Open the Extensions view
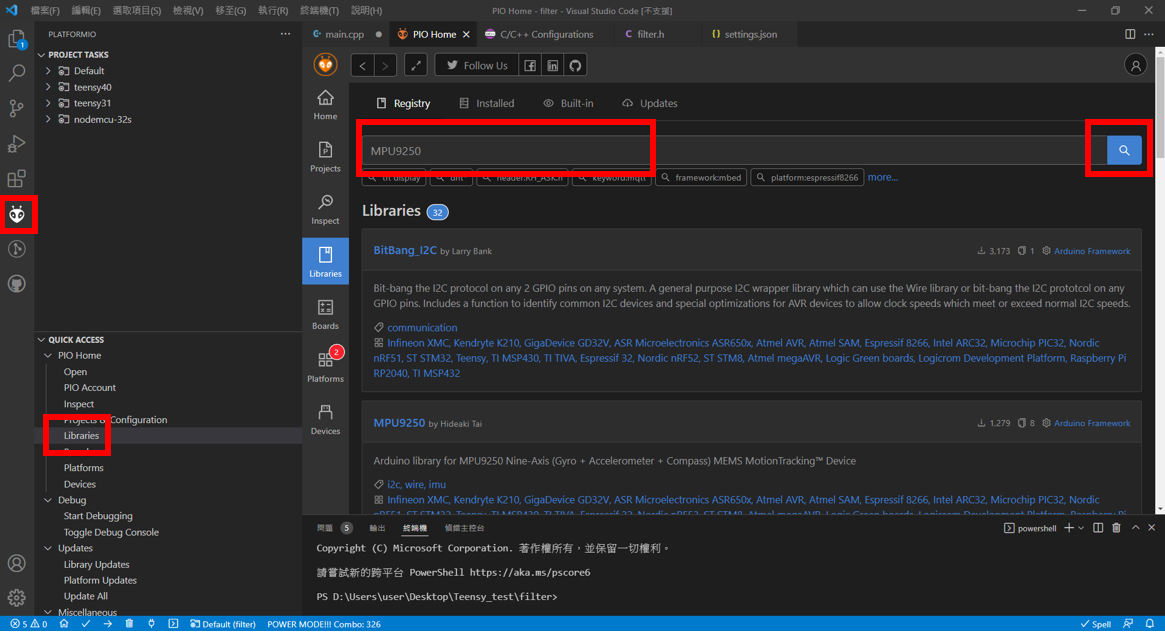Viewport: 1165px width, 633px height. click(x=16, y=179)
